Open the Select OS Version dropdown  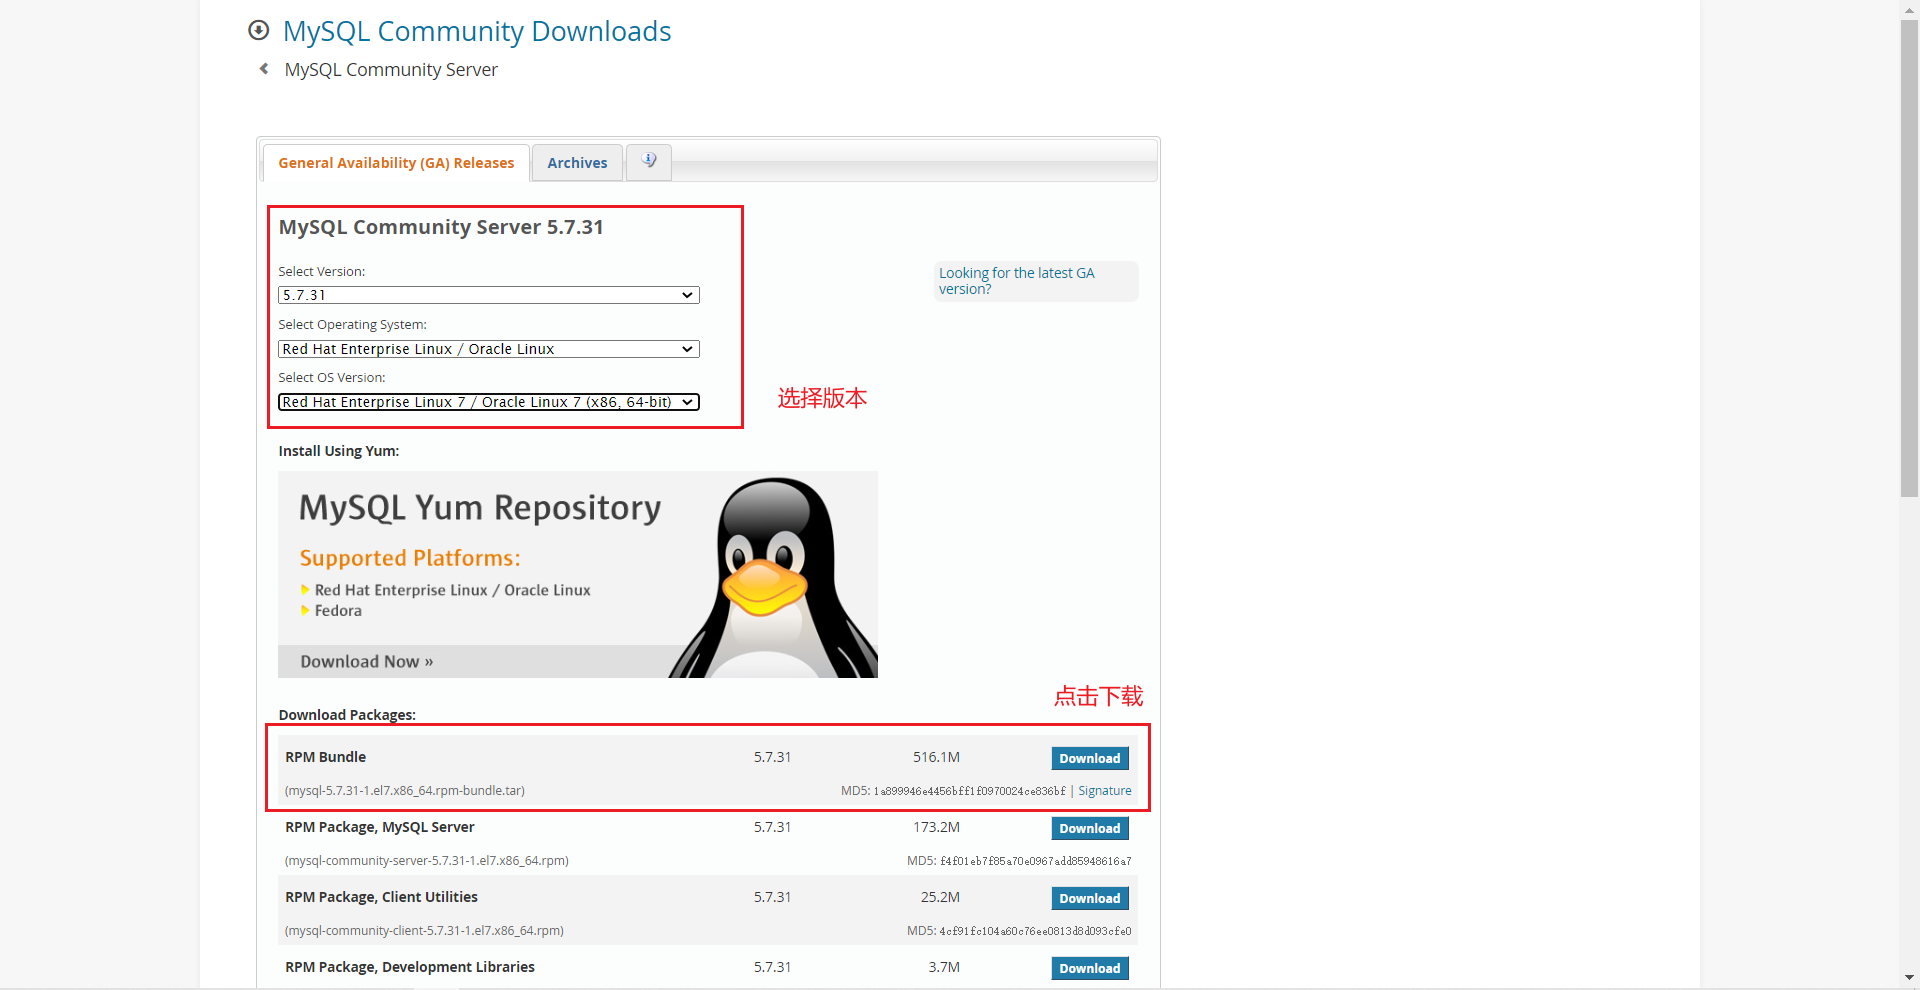point(489,402)
